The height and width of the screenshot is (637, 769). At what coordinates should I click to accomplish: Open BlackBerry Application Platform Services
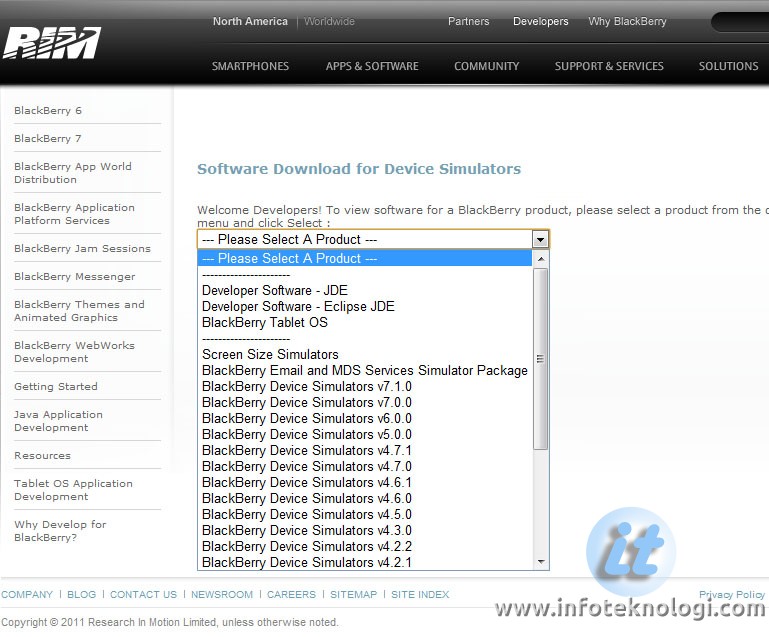[74, 214]
